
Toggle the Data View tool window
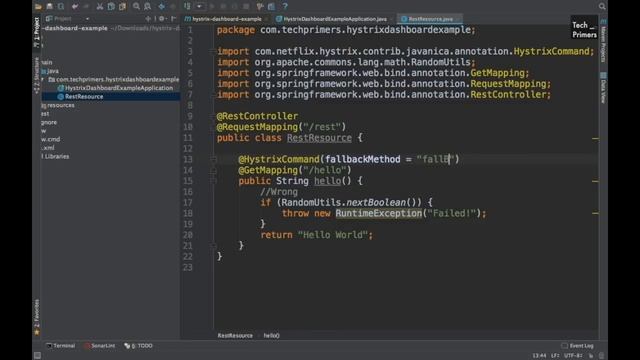[603, 88]
